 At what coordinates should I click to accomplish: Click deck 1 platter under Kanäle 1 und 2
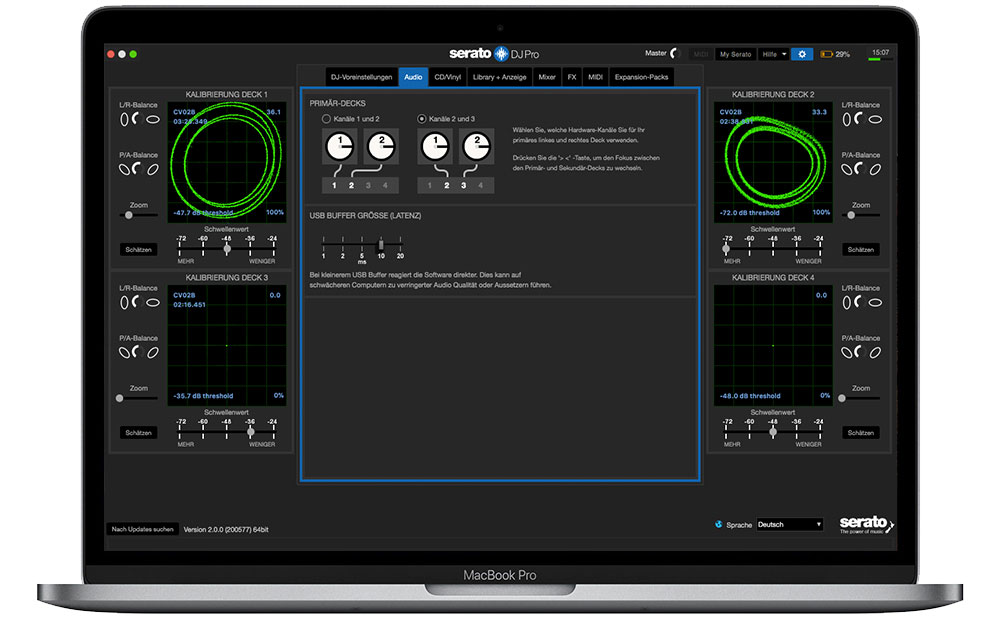pos(339,147)
